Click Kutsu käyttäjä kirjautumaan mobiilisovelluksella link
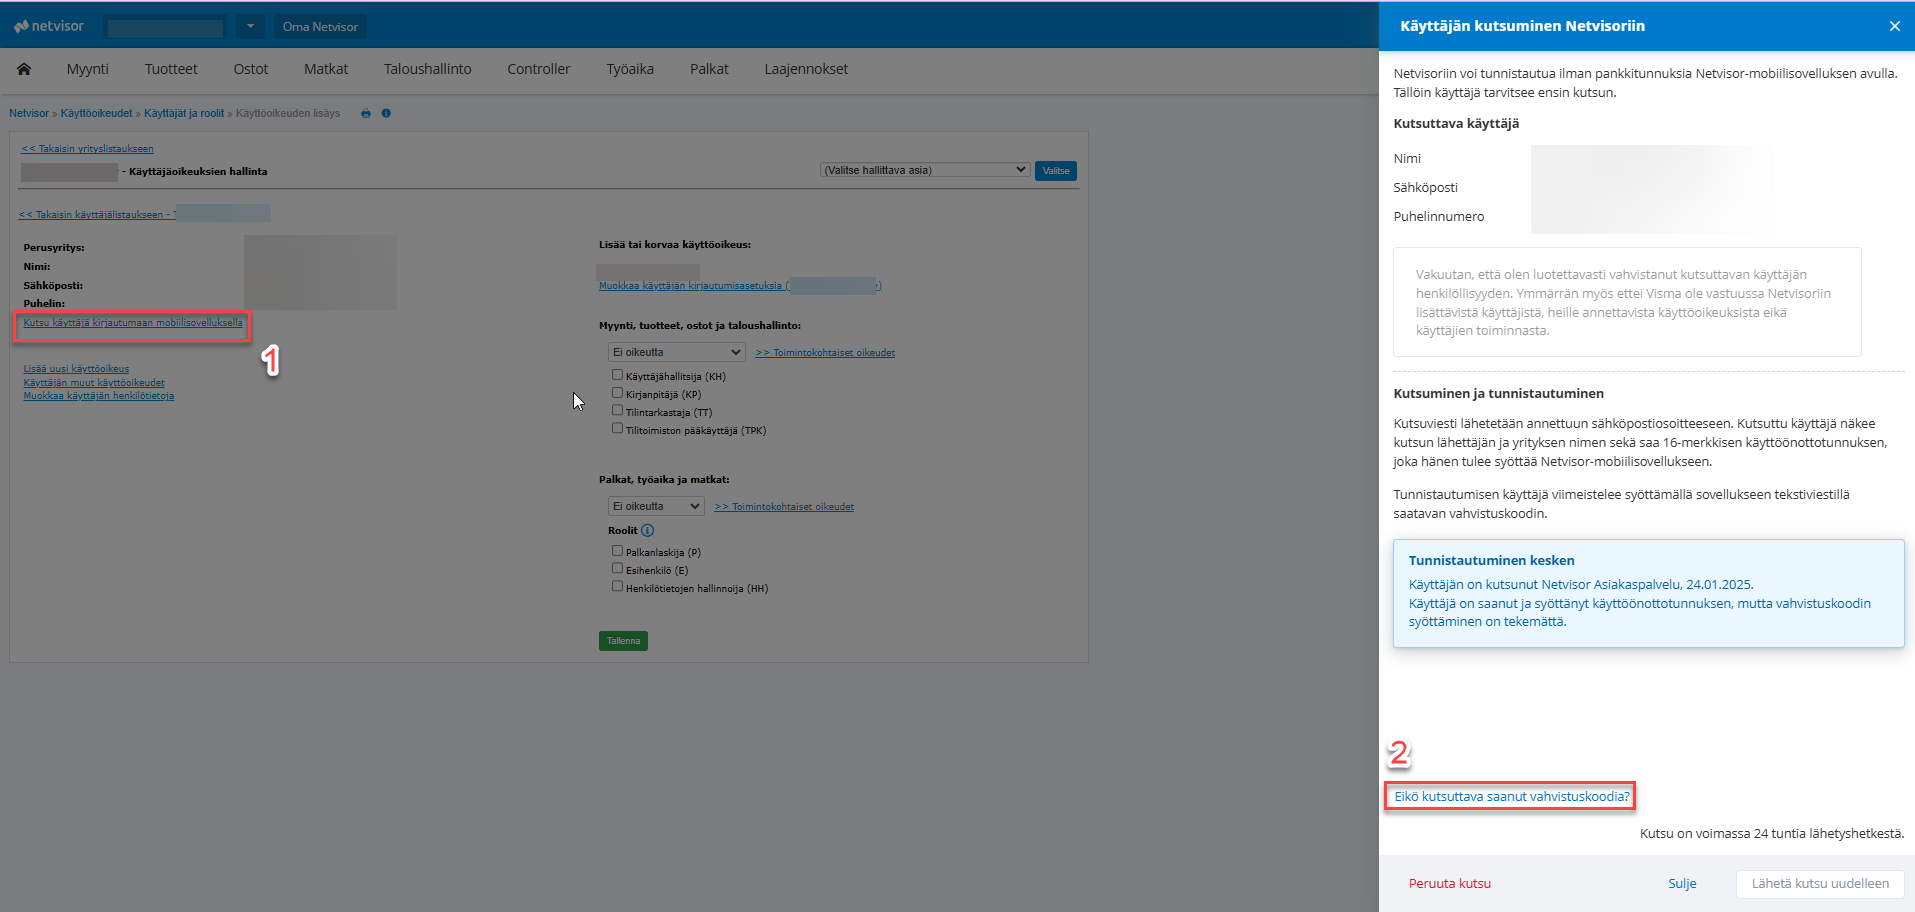 pyautogui.click(x=133, y=323)
